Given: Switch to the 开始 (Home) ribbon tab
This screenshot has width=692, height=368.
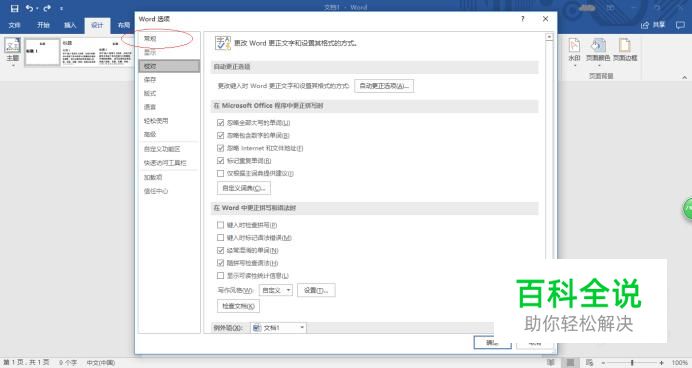Looking at the screenshot, I should (x=43, y=25).
